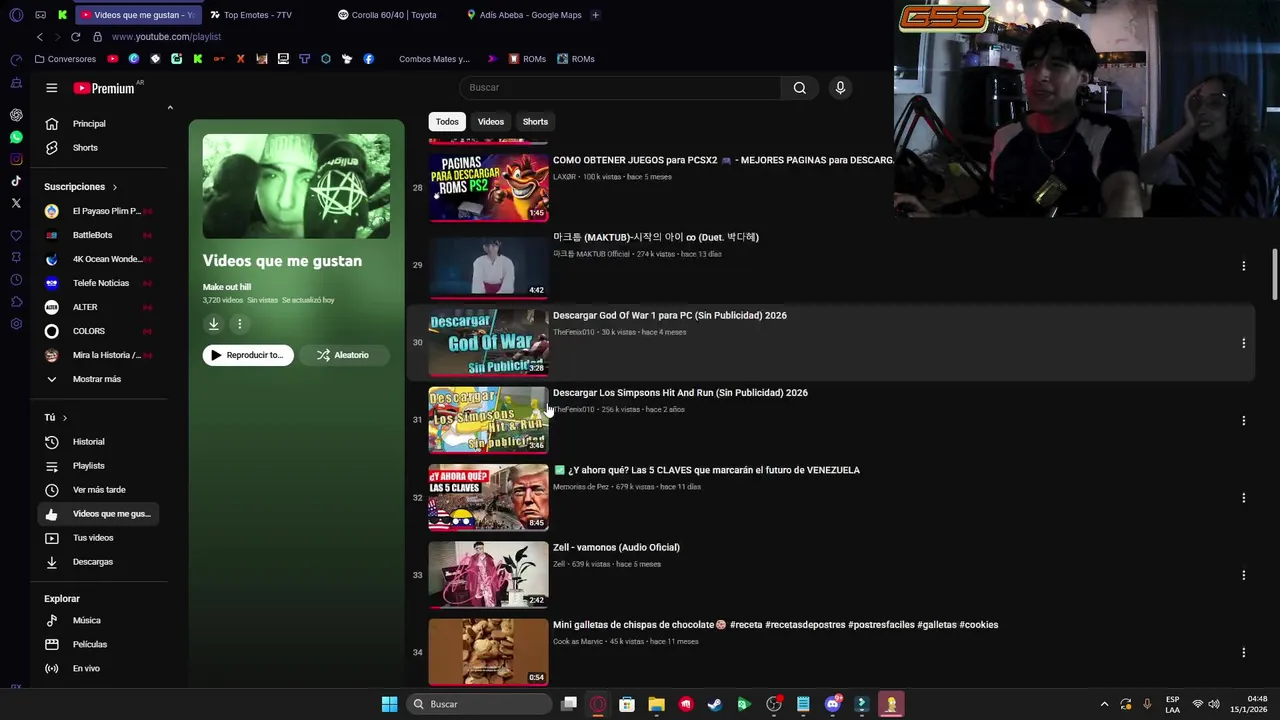This screenshot has width=1280, height=720.
Task: Show hidden system tray icons
Action: tap(1104, 704)
